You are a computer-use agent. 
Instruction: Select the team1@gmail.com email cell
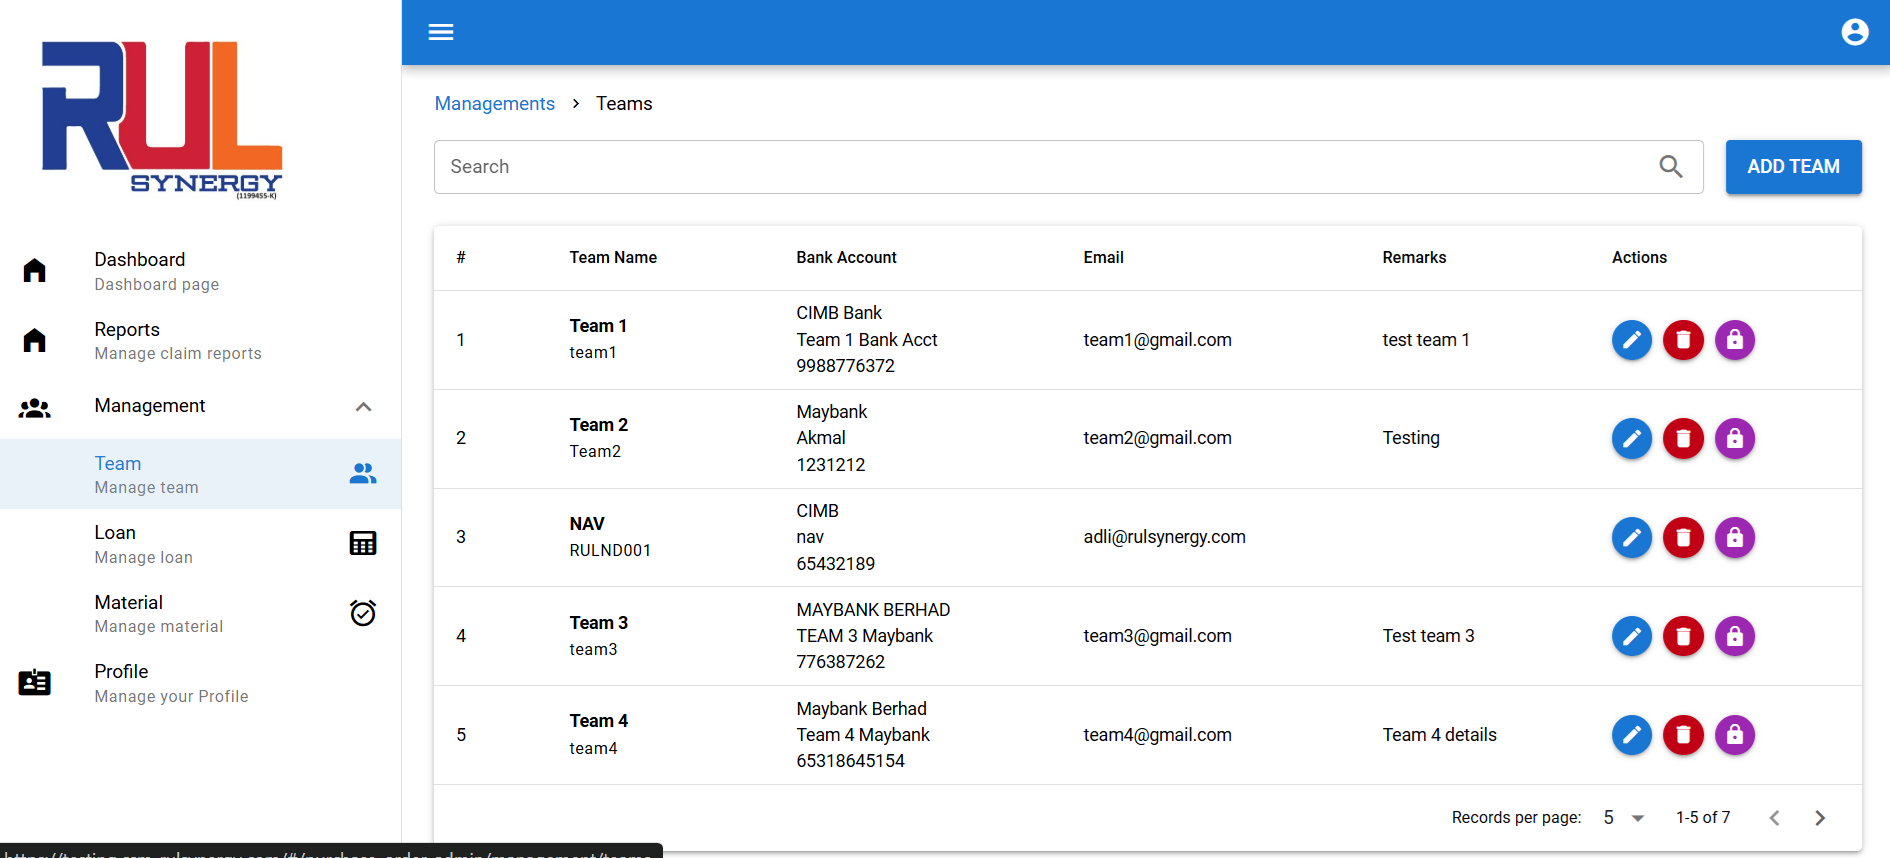click(x=1157, y=340)
